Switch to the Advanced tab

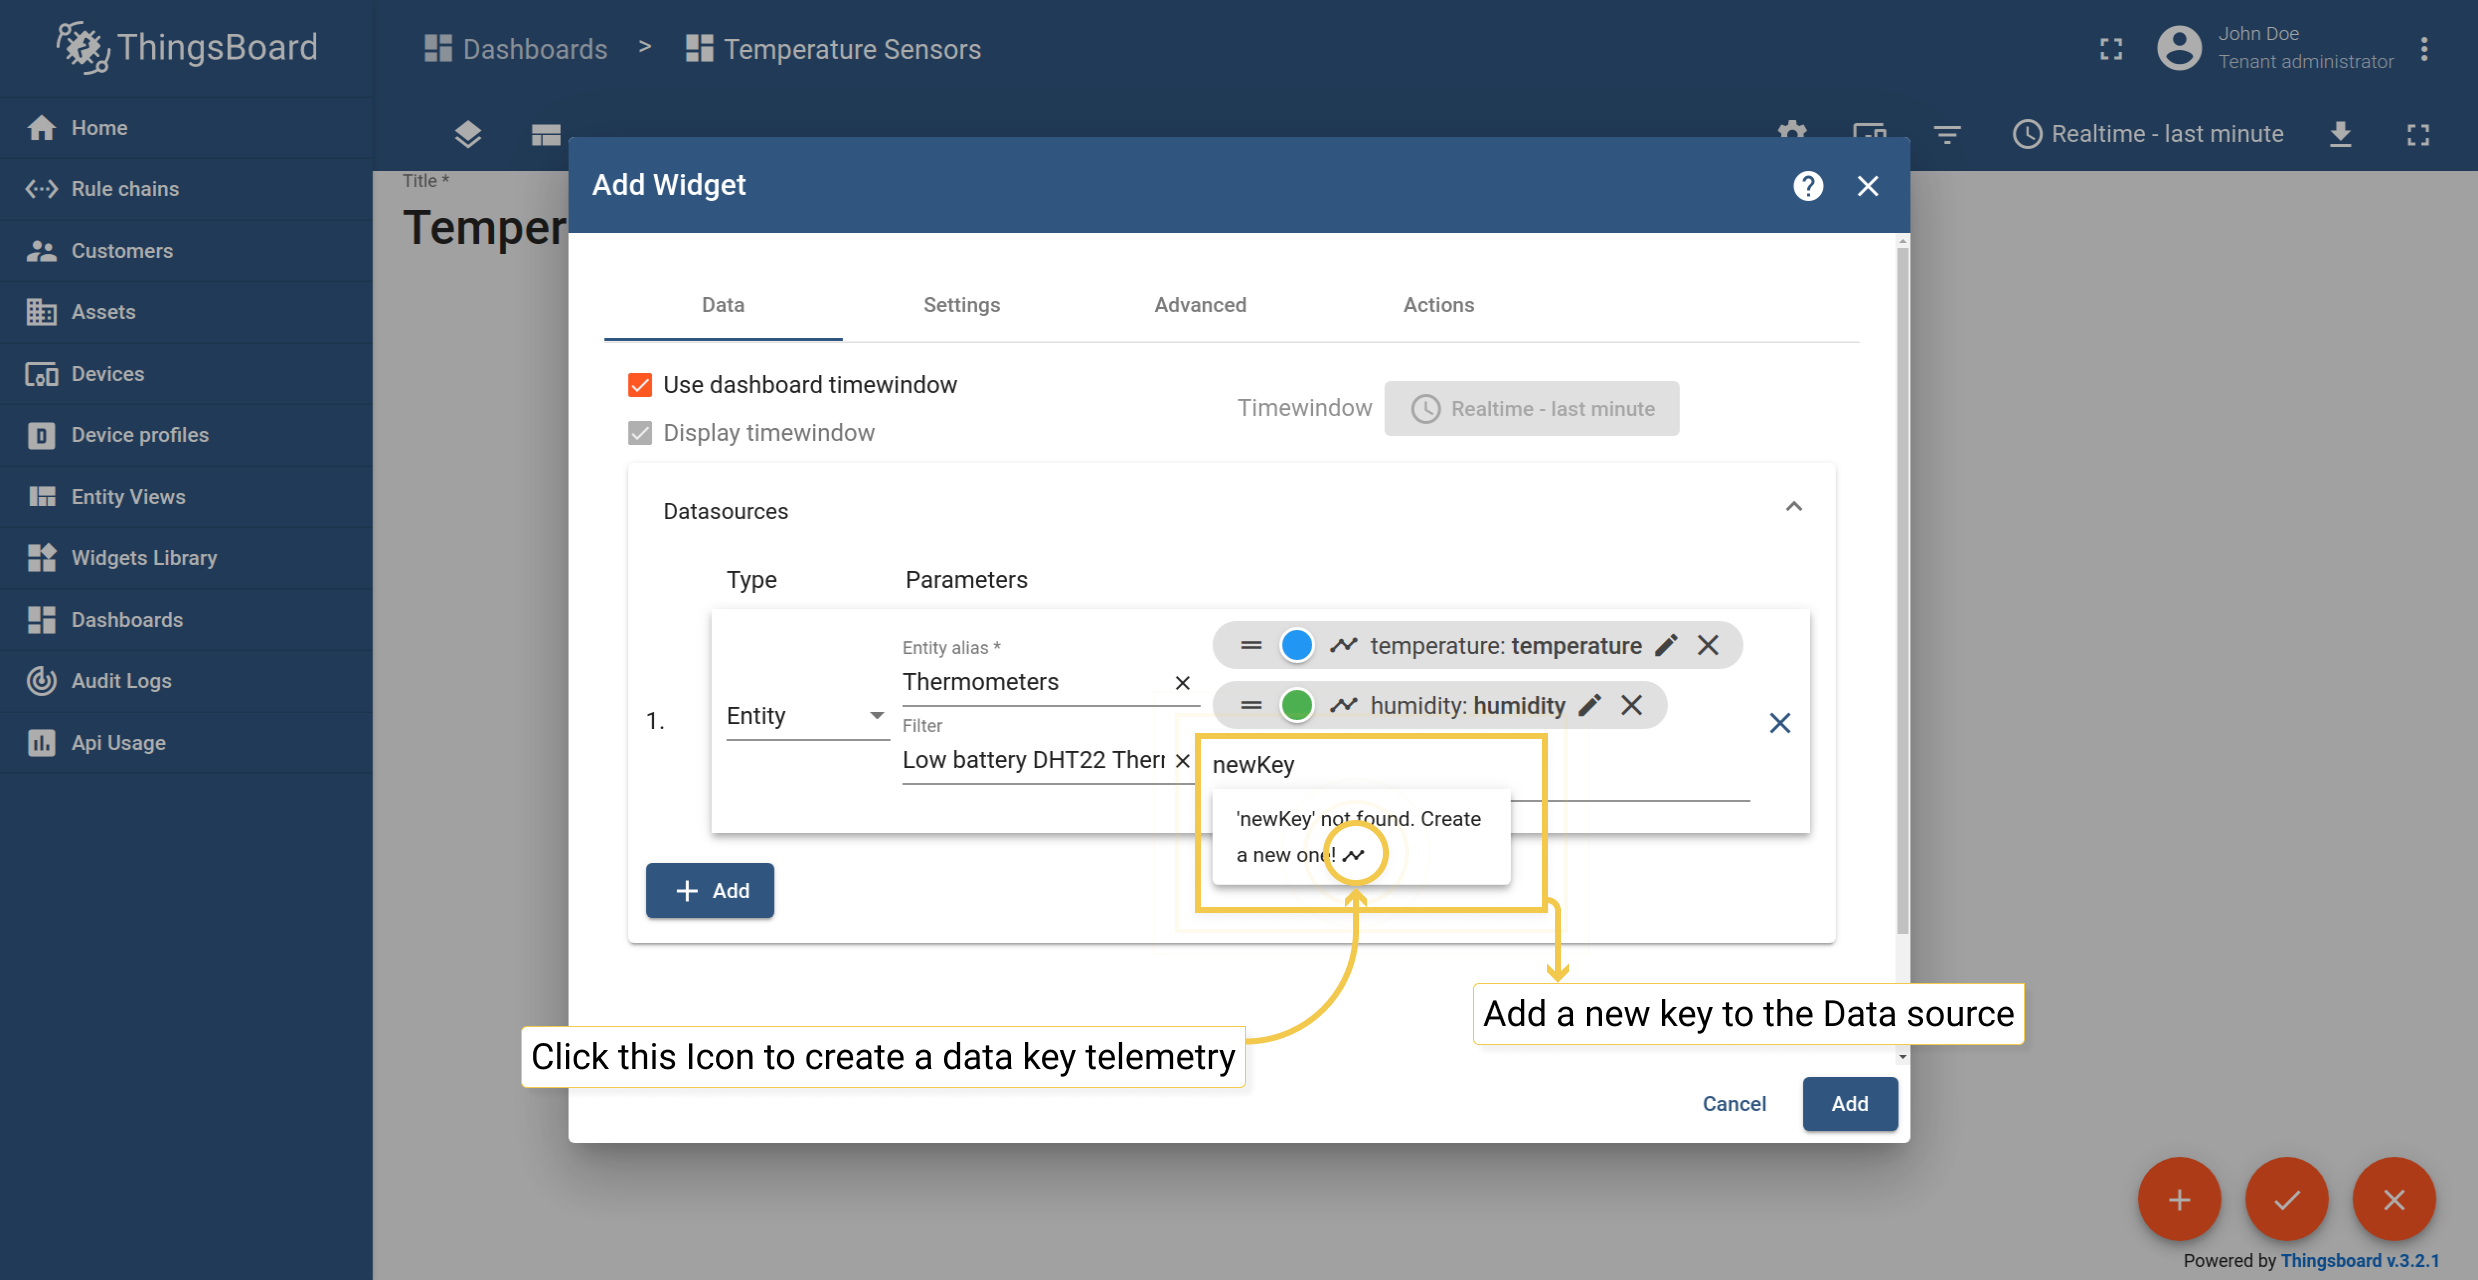coord(1200,305)
